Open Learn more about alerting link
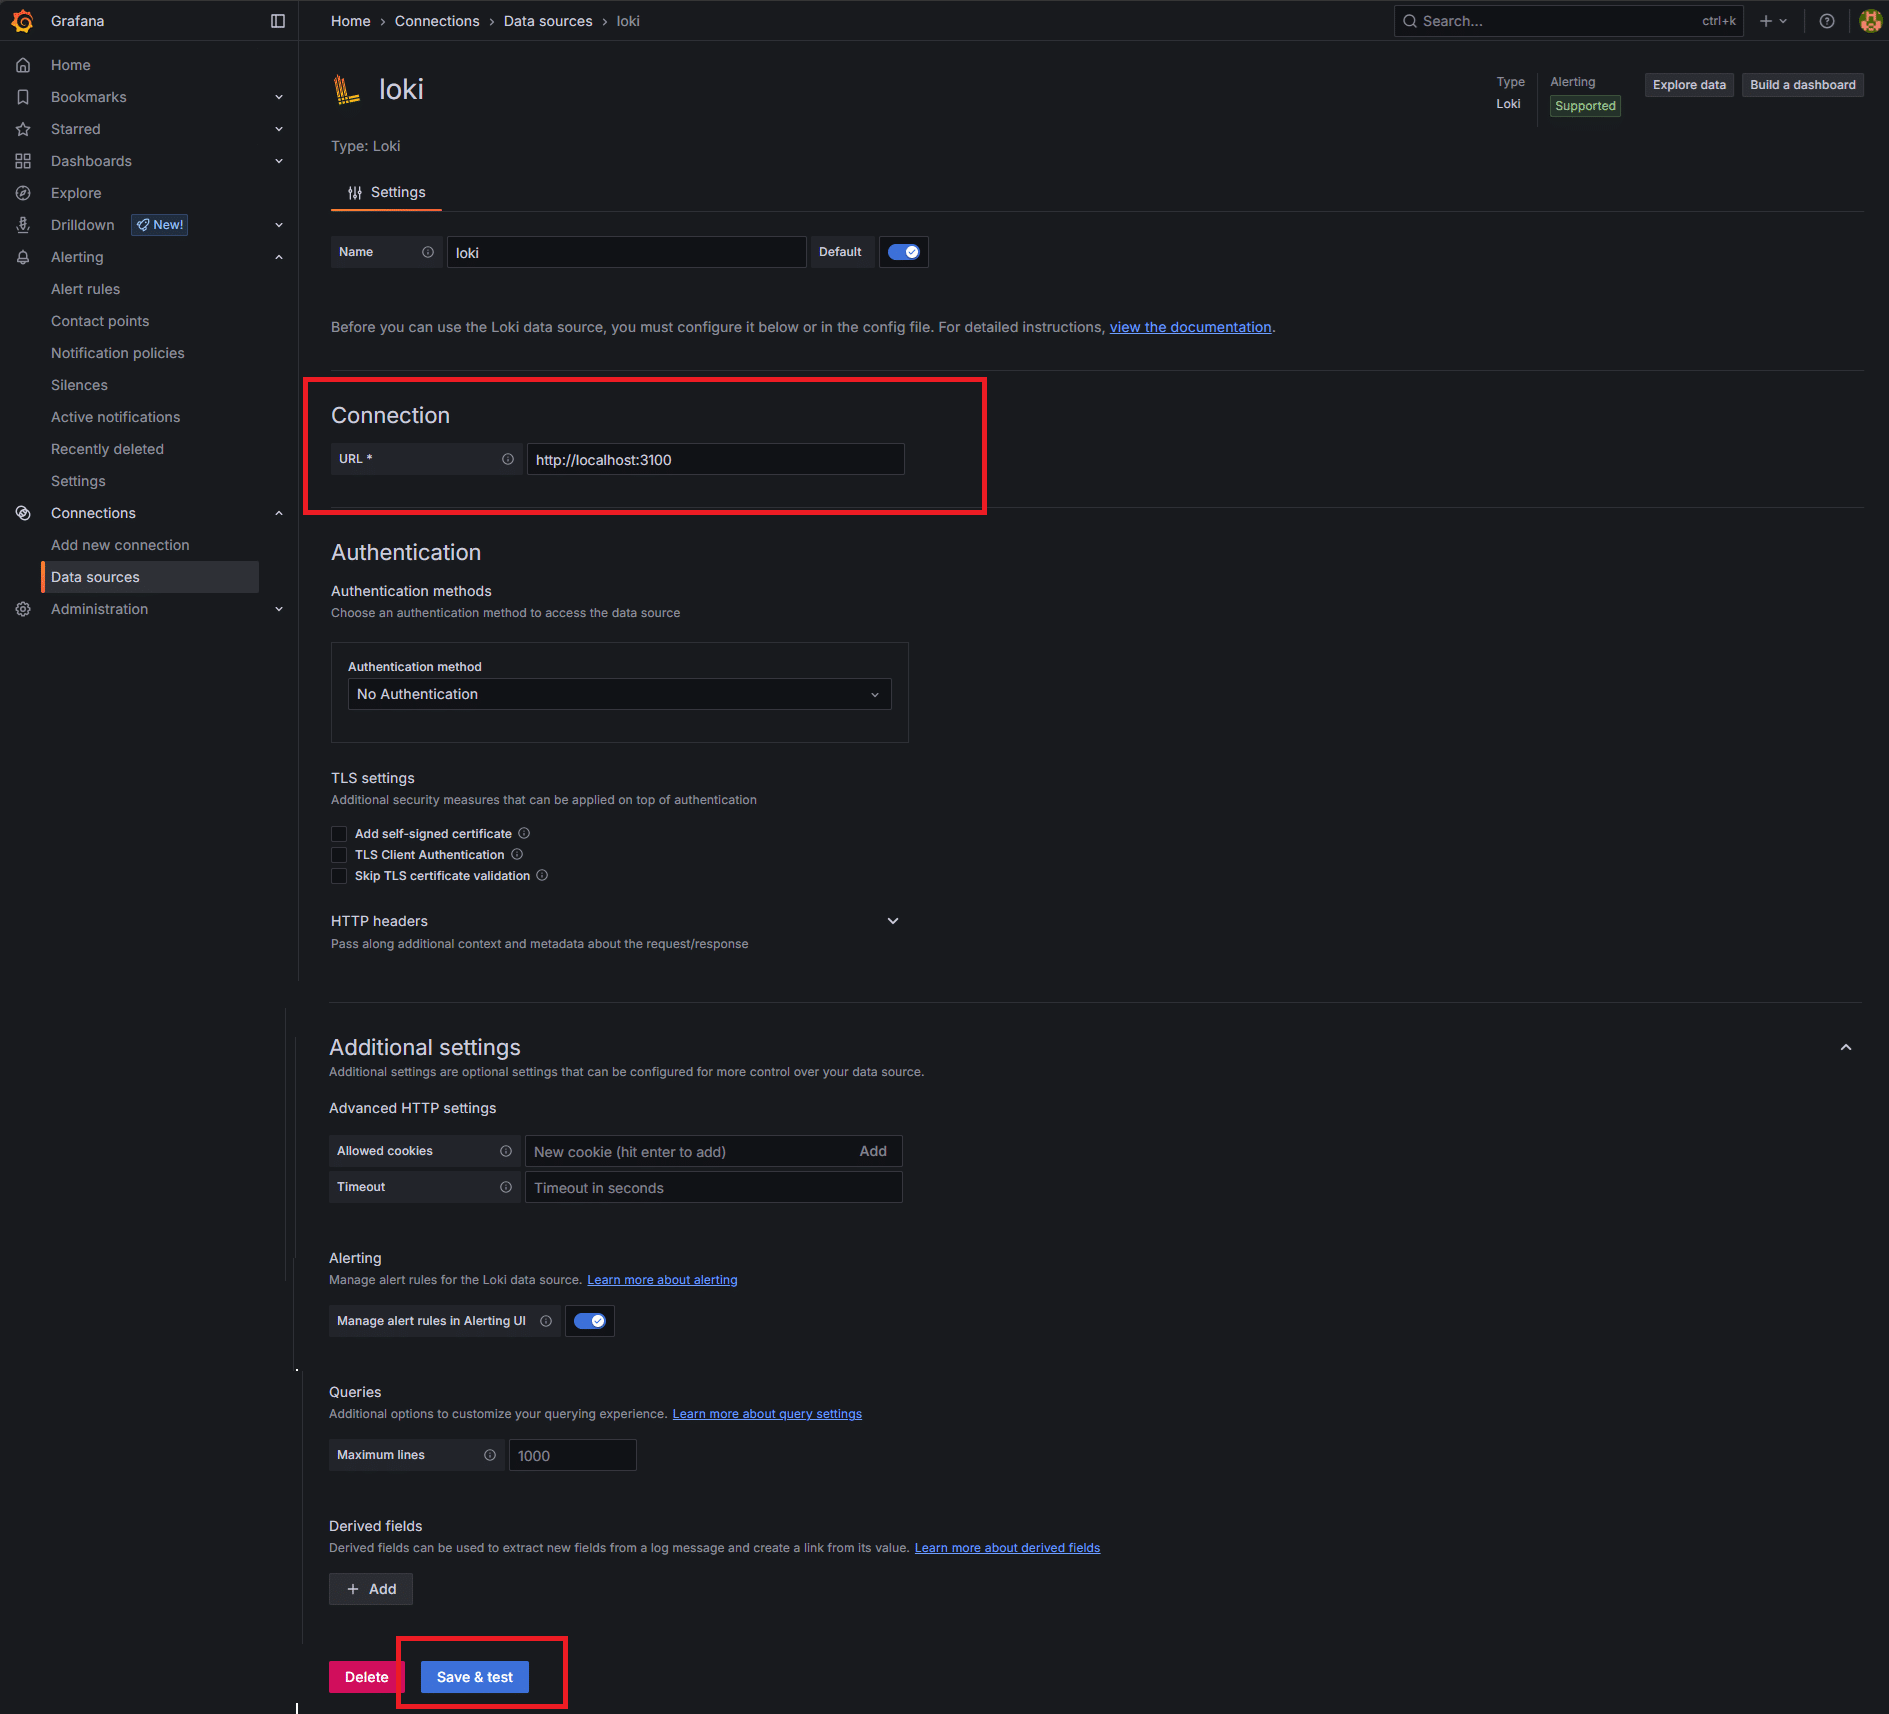This screenshot has height=1714, width=1889. (x=662, y=1280)
